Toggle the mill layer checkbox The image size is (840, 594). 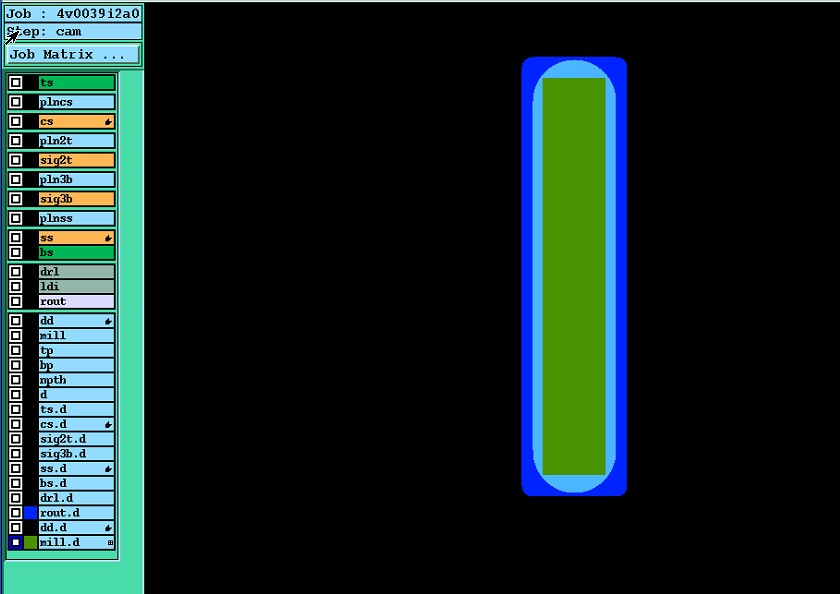coord(16,336)
